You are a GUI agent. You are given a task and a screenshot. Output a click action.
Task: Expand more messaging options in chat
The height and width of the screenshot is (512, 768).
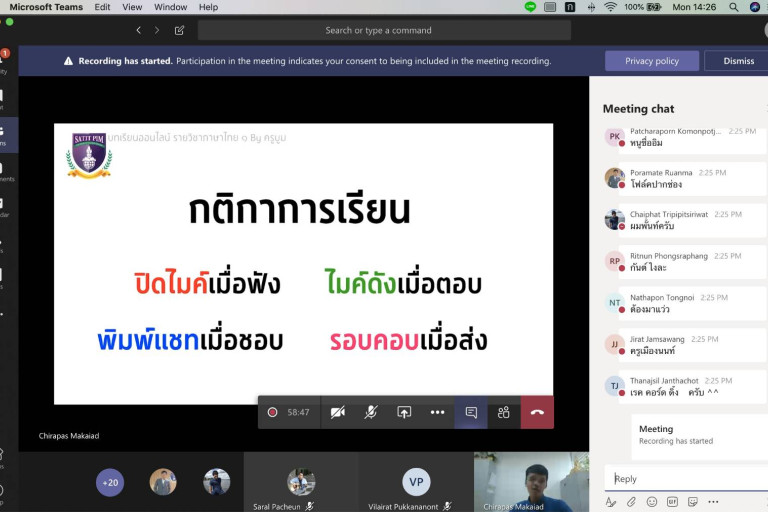[x=713, y=501]
